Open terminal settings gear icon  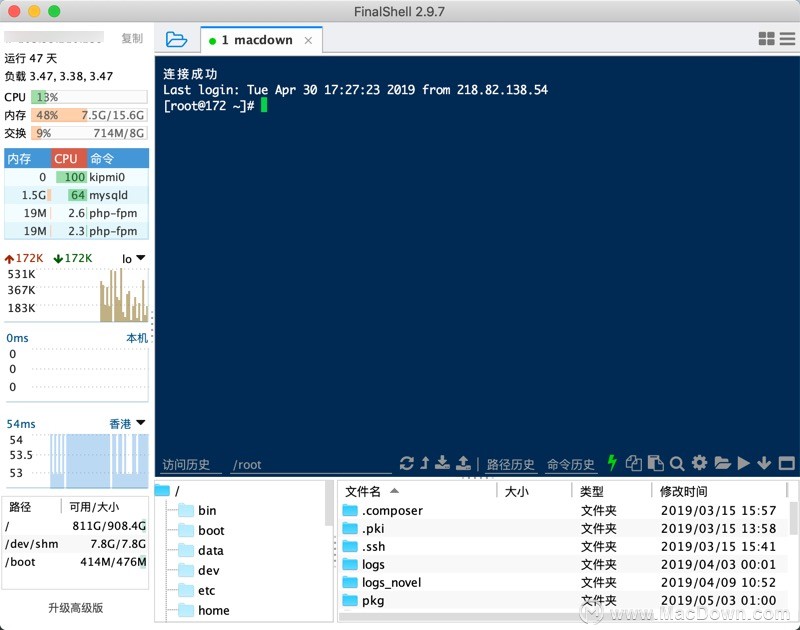pos(699,463)
